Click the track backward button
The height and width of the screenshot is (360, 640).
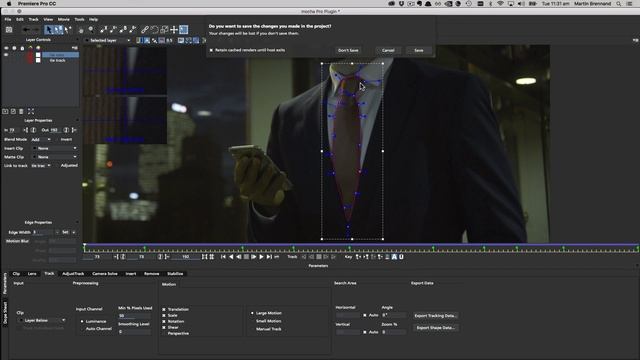pos(311,257)
